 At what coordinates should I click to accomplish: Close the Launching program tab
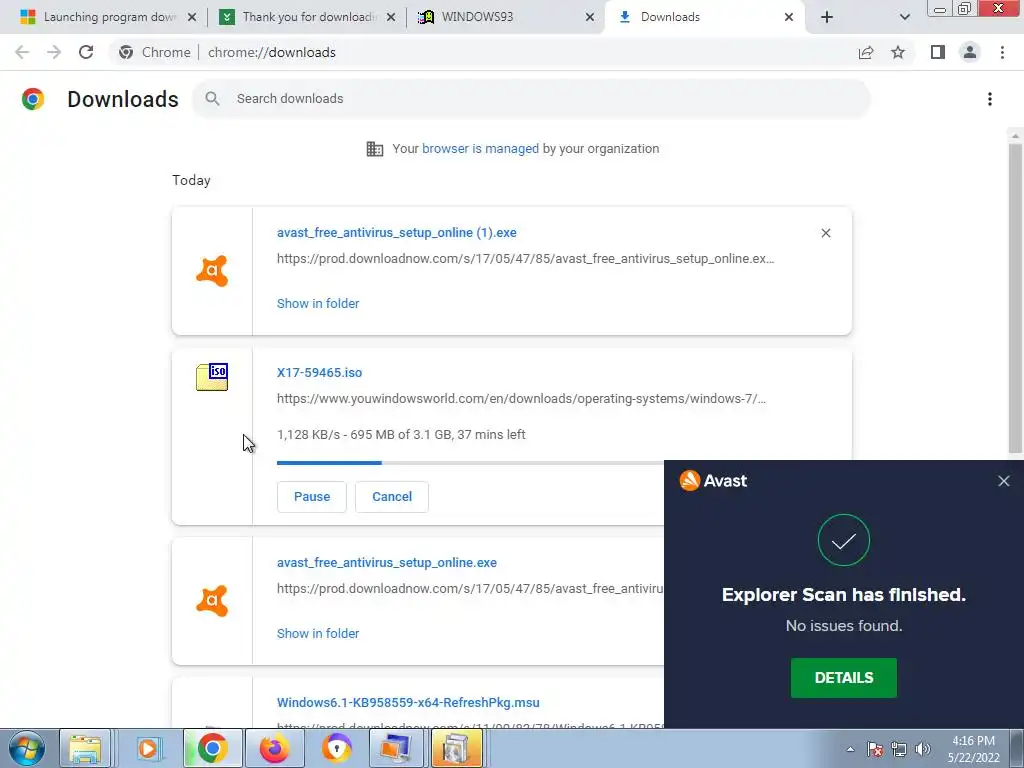(192, 17)
